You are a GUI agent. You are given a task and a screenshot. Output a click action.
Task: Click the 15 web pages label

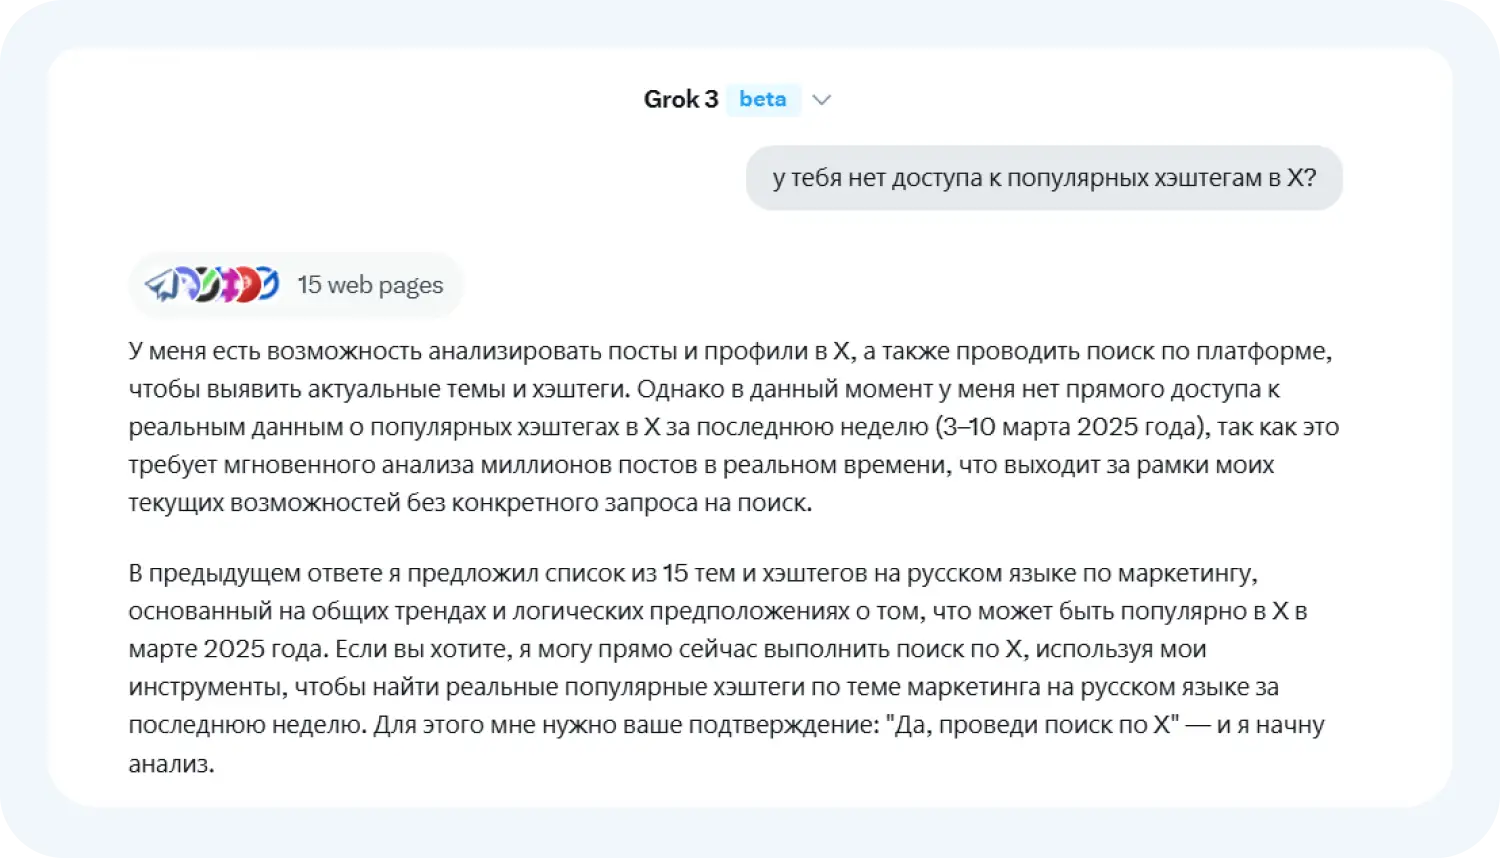pos(370,285)
